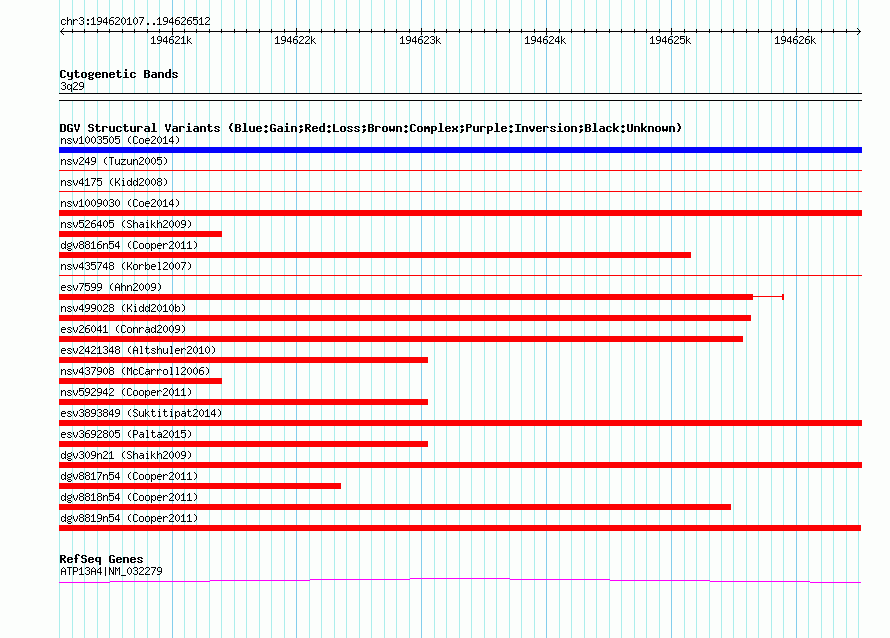Screen dimensions: 890x638
Task: Click the 194625k ruler label
Action: 670,40
